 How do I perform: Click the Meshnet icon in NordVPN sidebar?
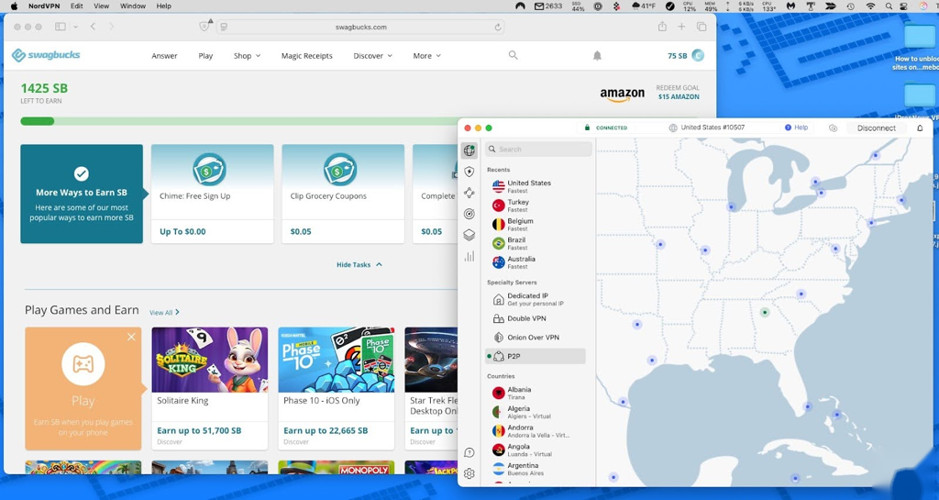click(469, 193)
